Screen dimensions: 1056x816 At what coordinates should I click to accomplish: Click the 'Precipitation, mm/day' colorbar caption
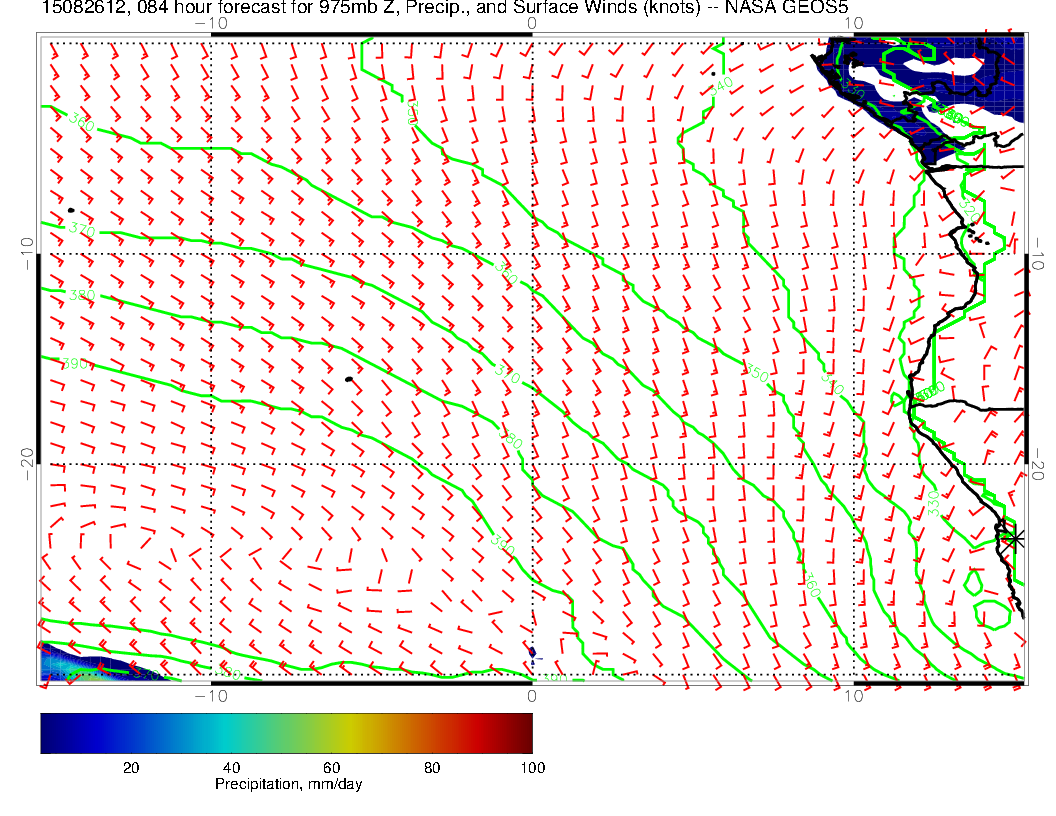coord(288,785)
